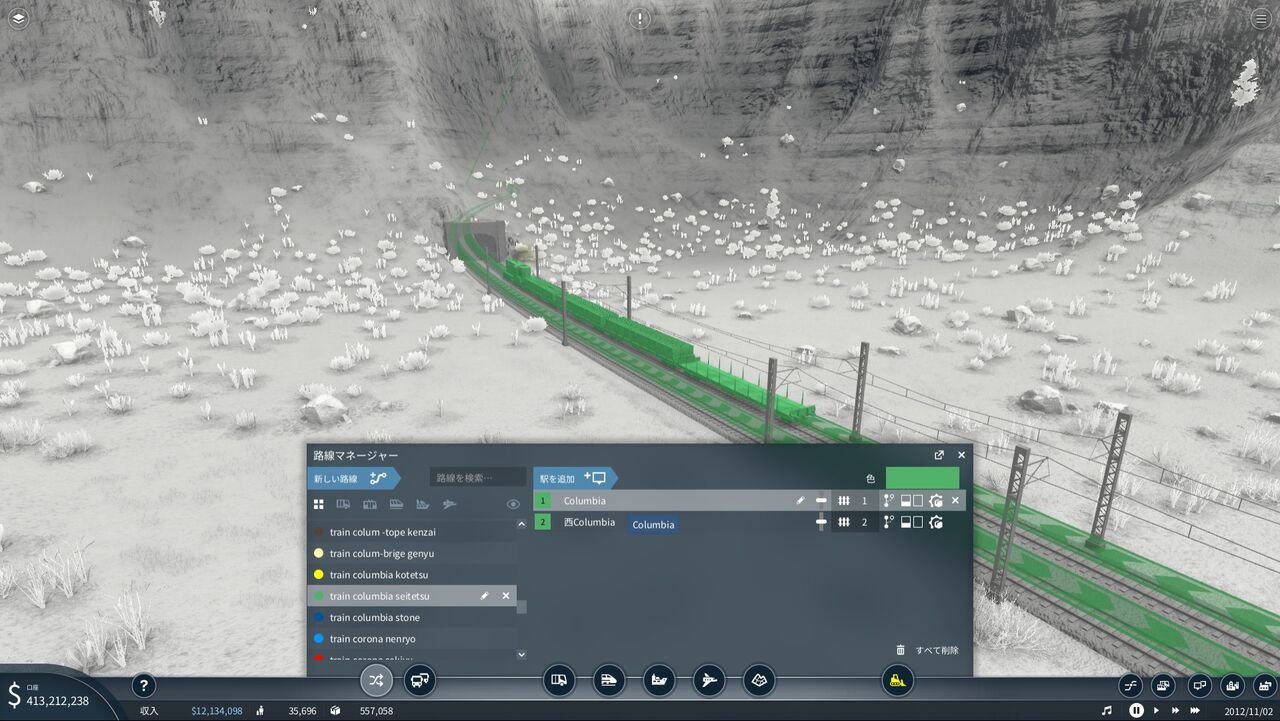Click the $12,134,098 income value
The image size is (1280, 721).
click(217, 711)
